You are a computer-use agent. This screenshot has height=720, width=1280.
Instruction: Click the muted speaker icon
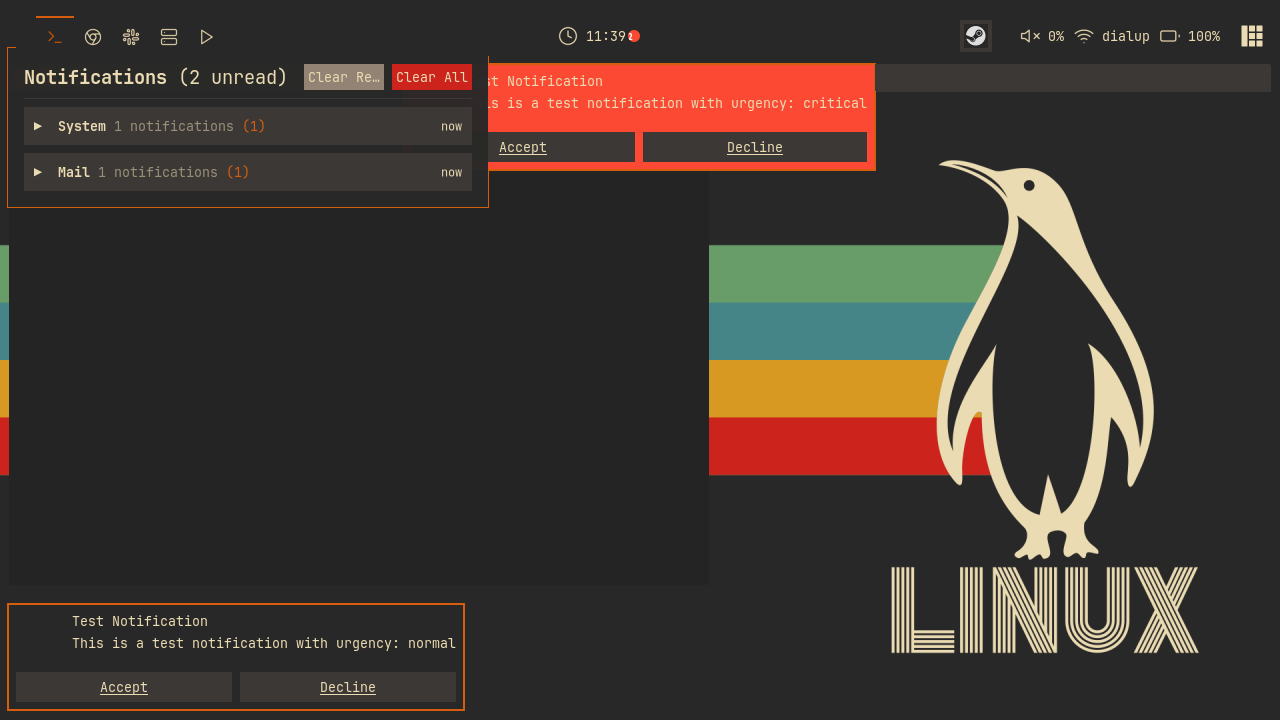[1030, 36]
